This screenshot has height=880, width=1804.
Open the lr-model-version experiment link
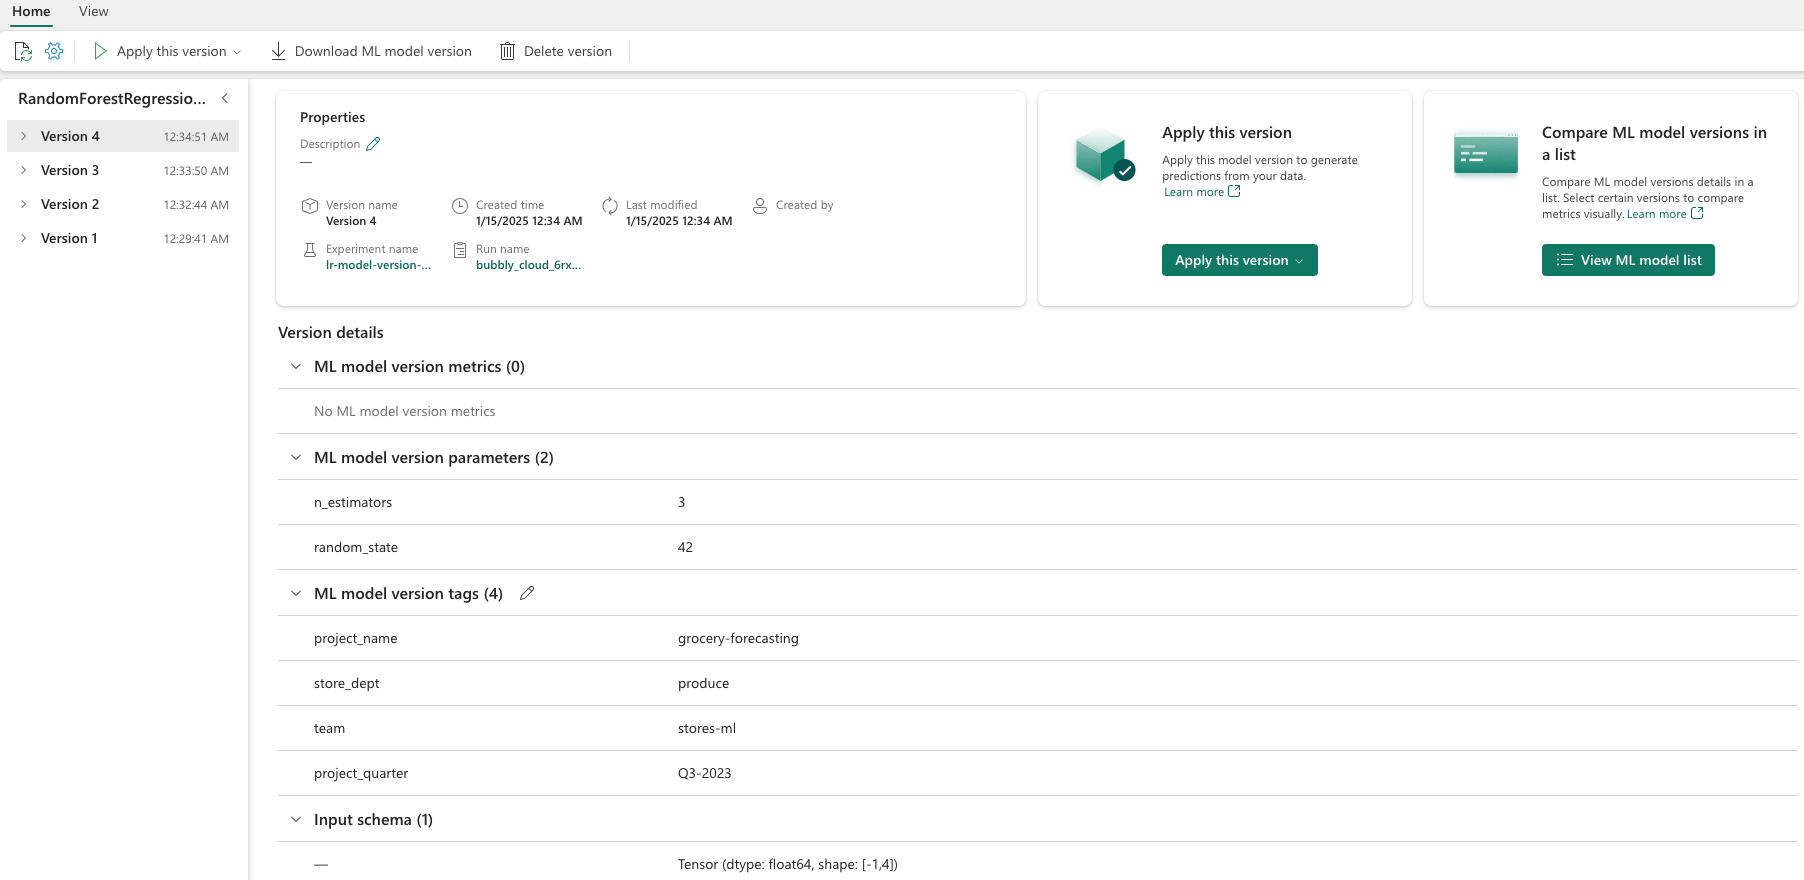click(x=378, y=265)
